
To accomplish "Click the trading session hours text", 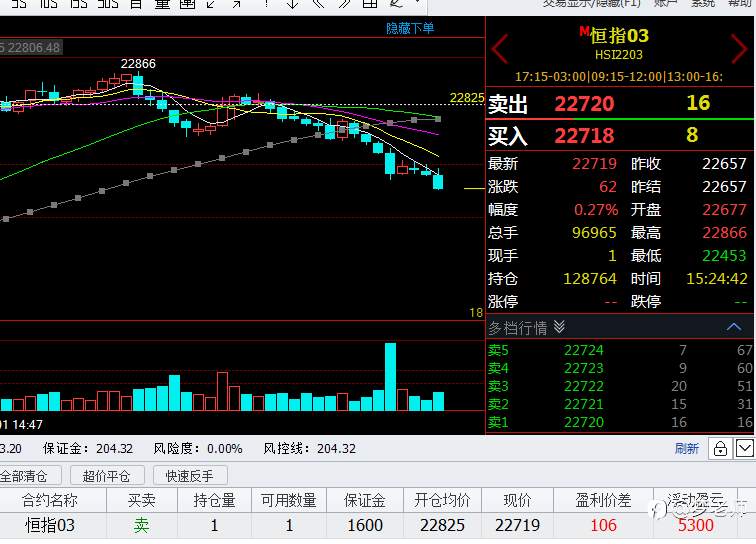I will [619, 77].
